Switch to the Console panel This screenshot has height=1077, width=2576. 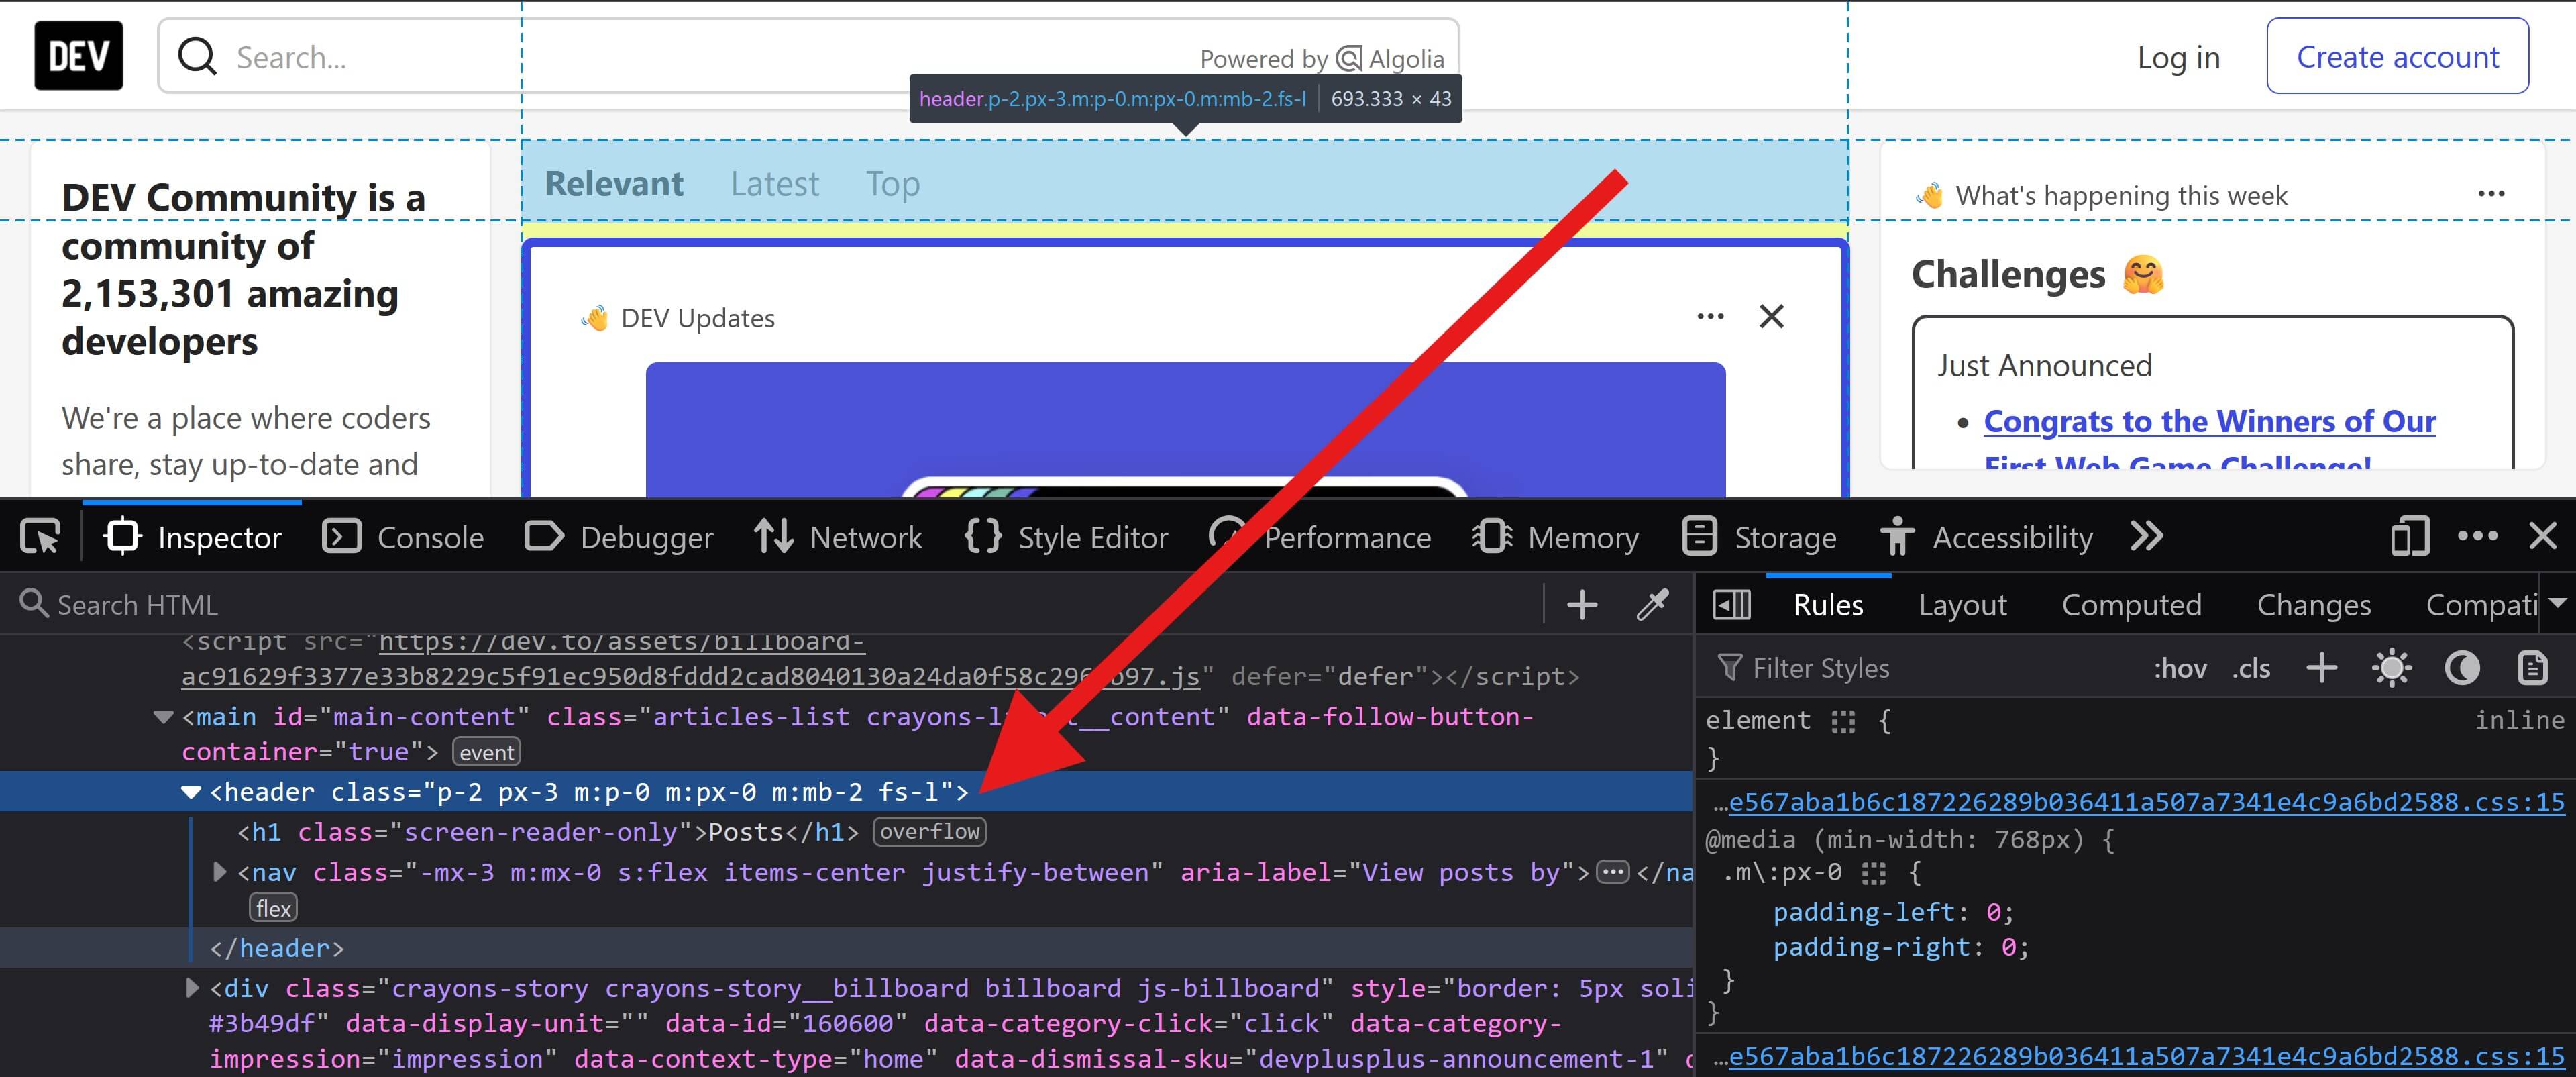pyautogui.click(x=403, y=537)
